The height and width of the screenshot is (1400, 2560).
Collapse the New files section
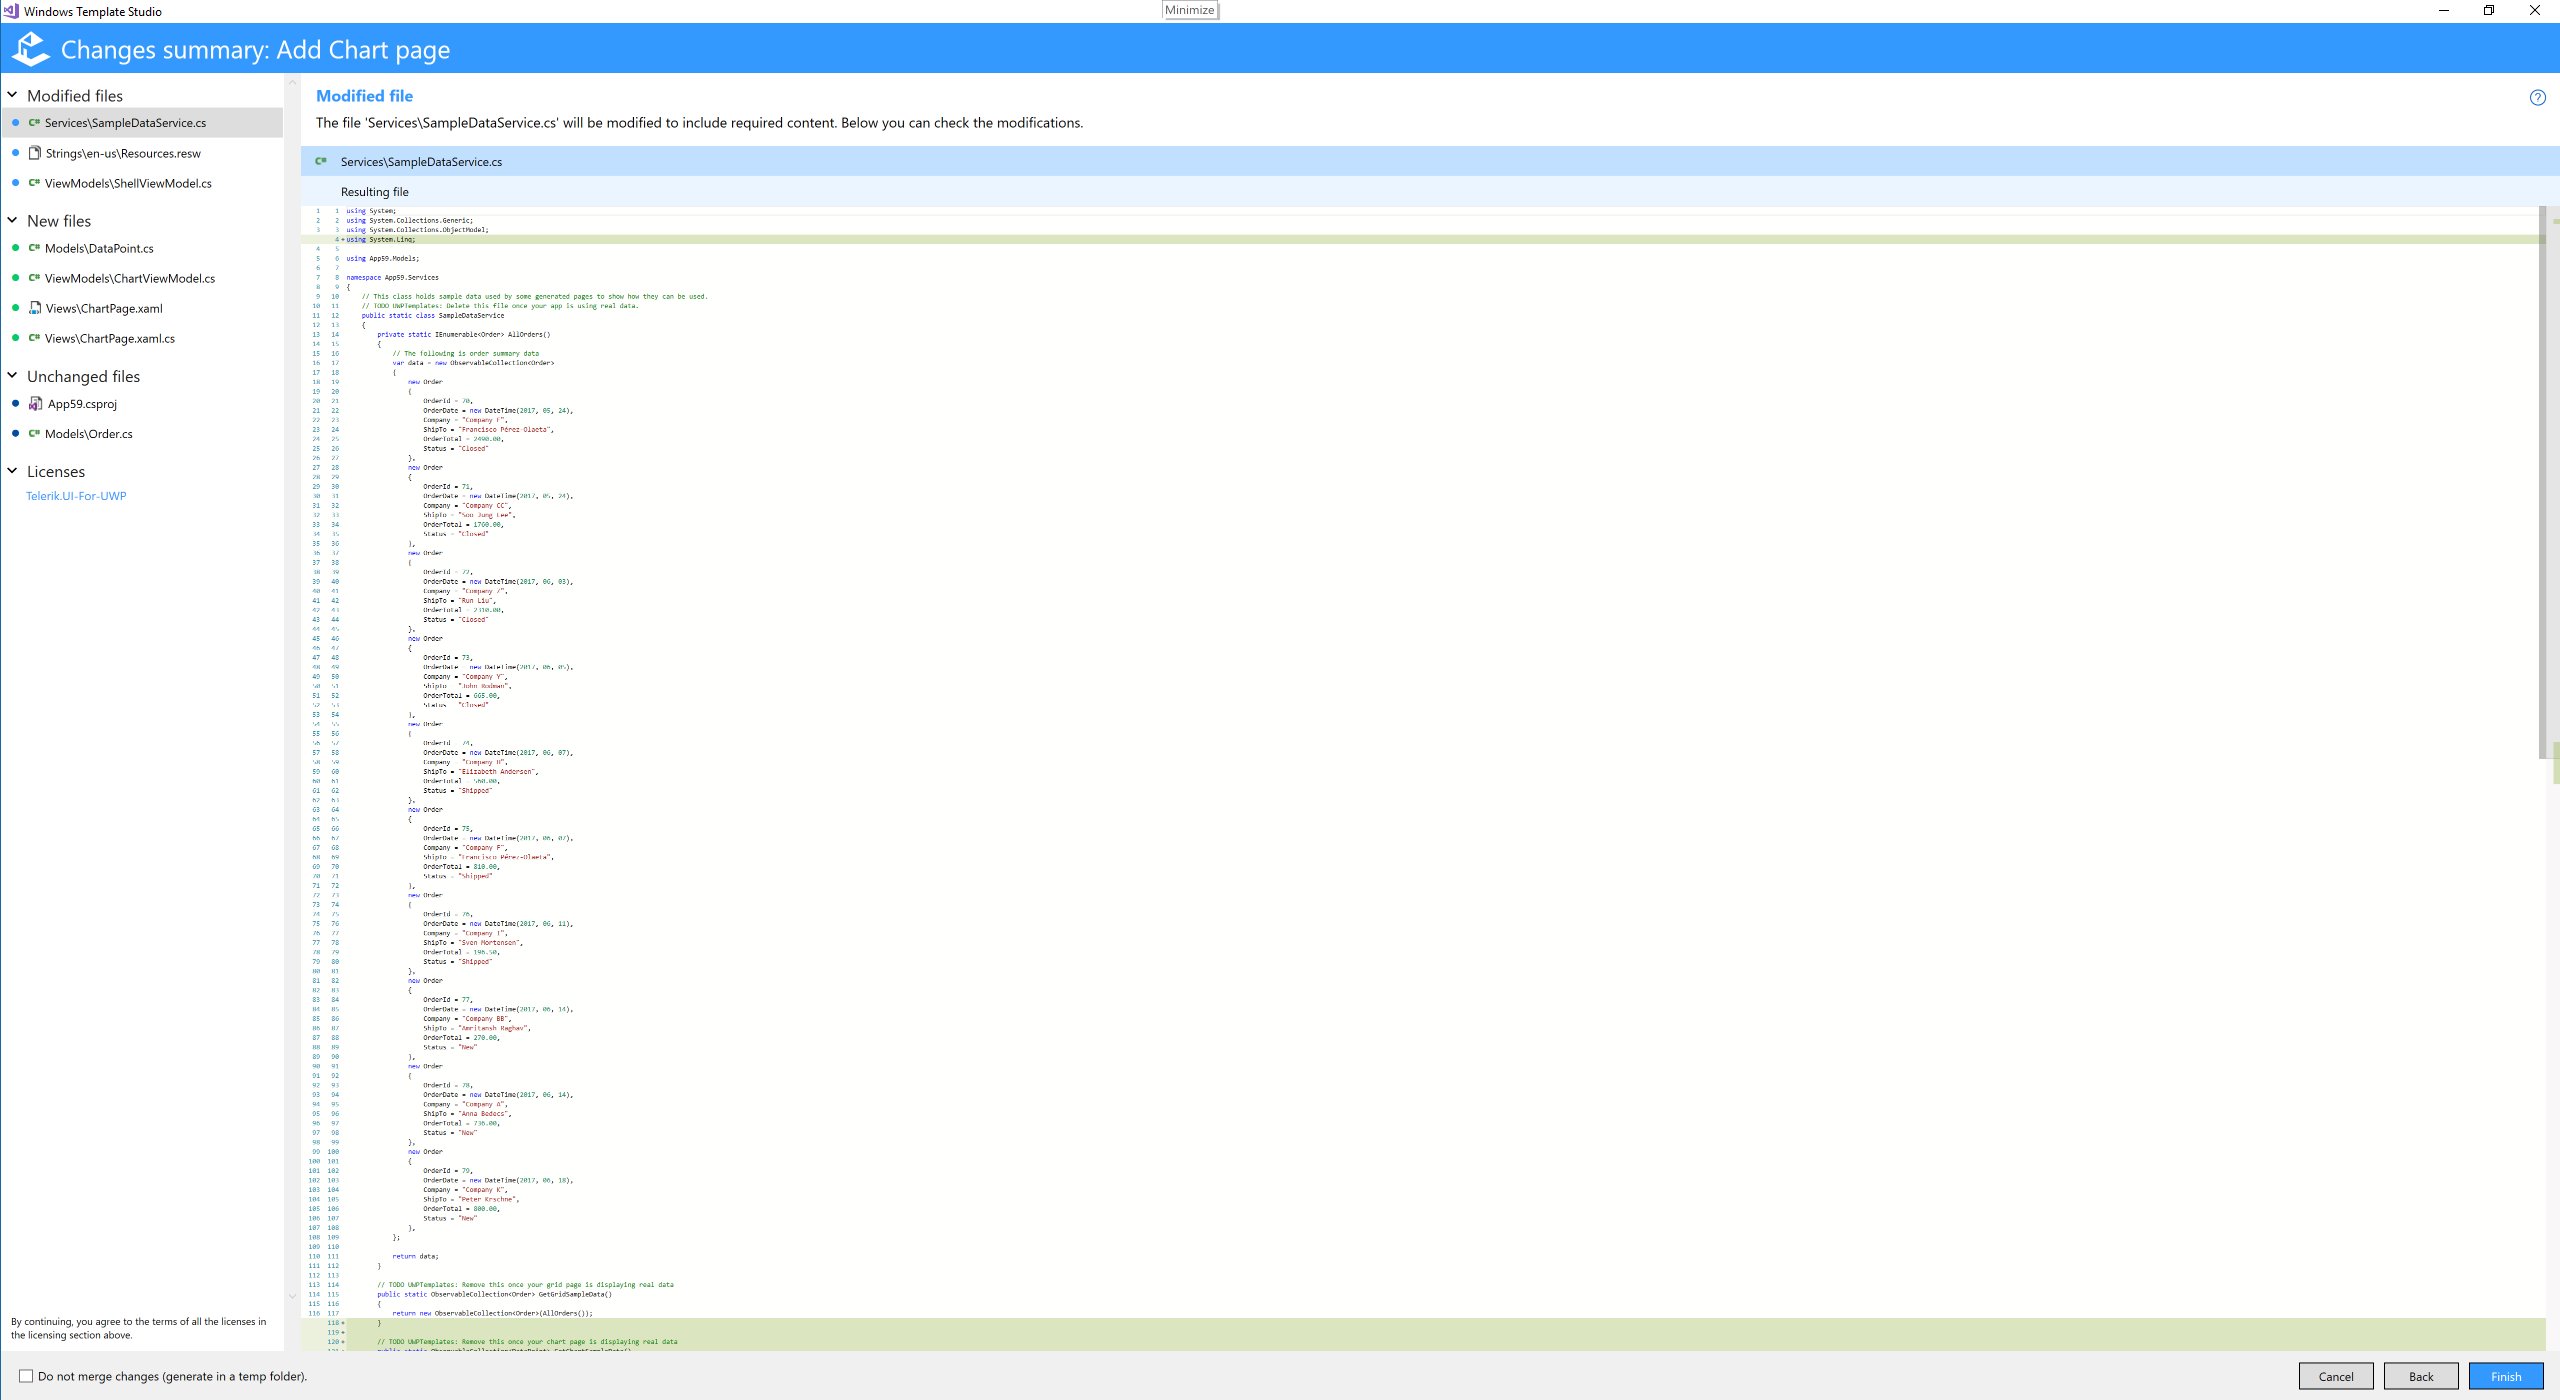tap(12, 219)
